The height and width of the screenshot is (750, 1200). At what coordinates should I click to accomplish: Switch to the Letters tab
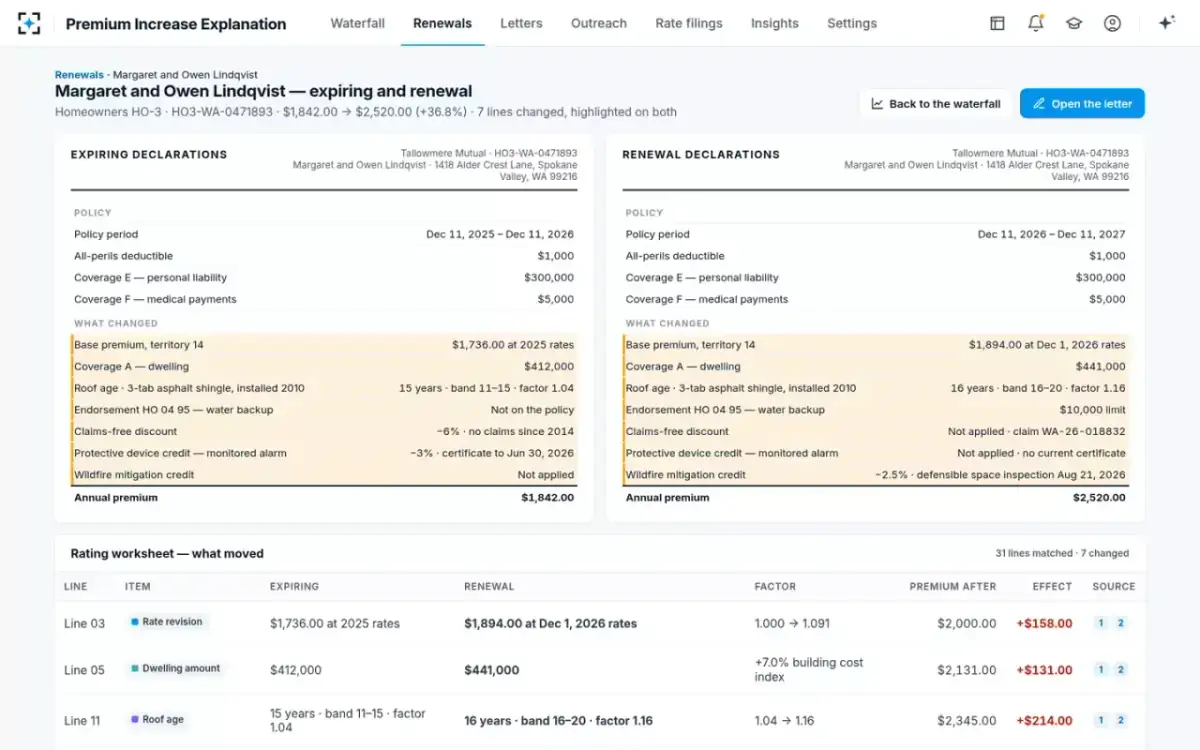tap(521, 23)
